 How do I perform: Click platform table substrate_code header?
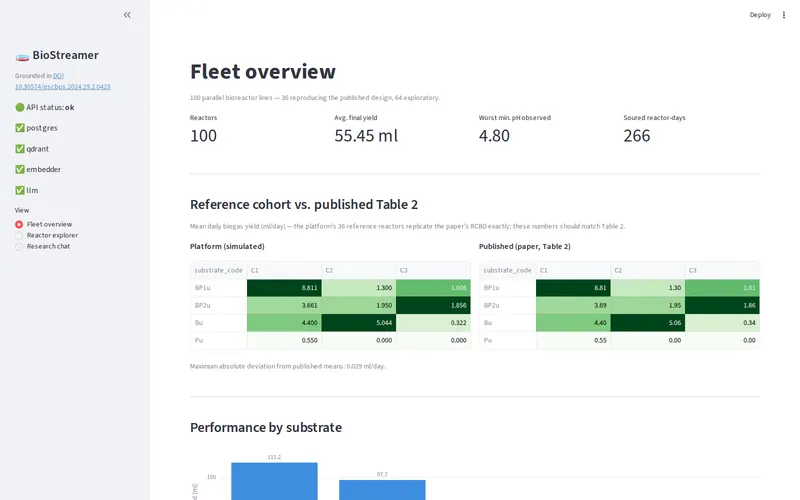[x=218, y=270]
